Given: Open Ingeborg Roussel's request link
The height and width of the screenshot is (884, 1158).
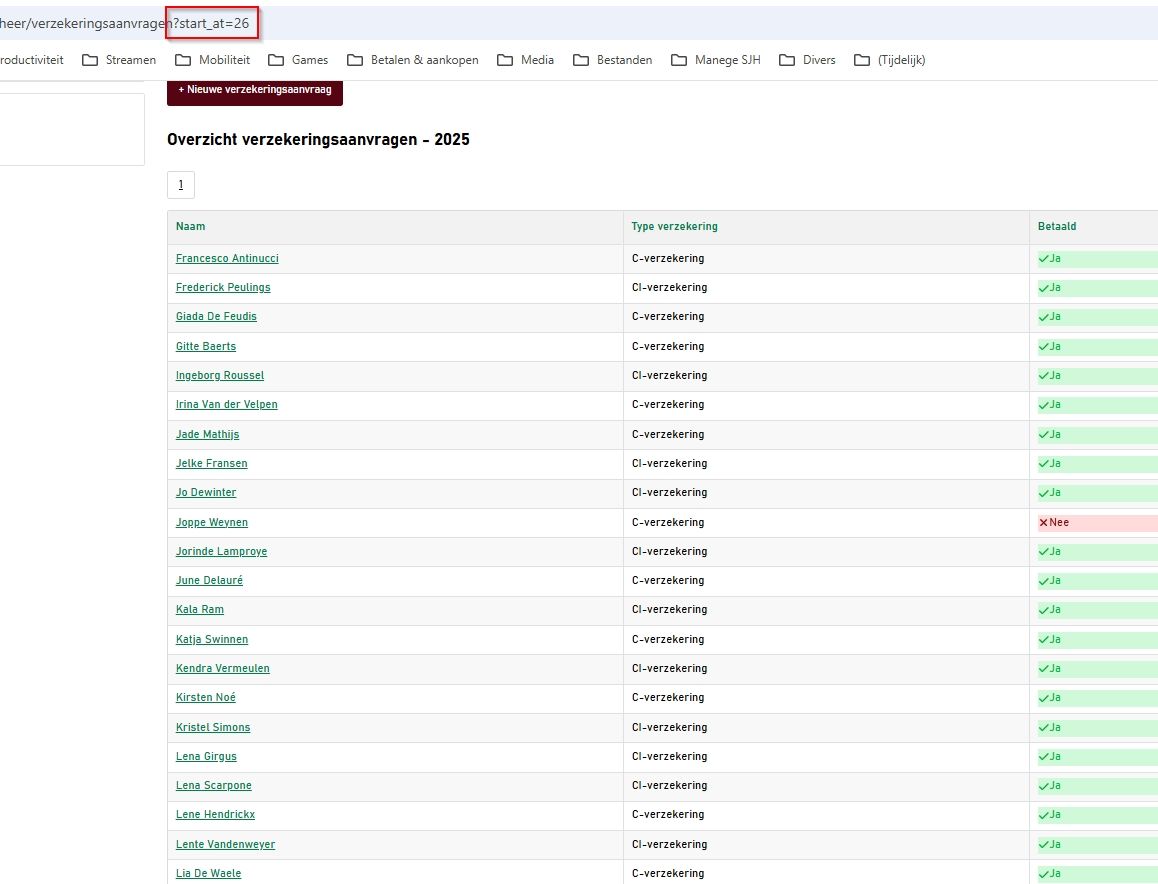Looking at the screenshot, I should (220, 376).
